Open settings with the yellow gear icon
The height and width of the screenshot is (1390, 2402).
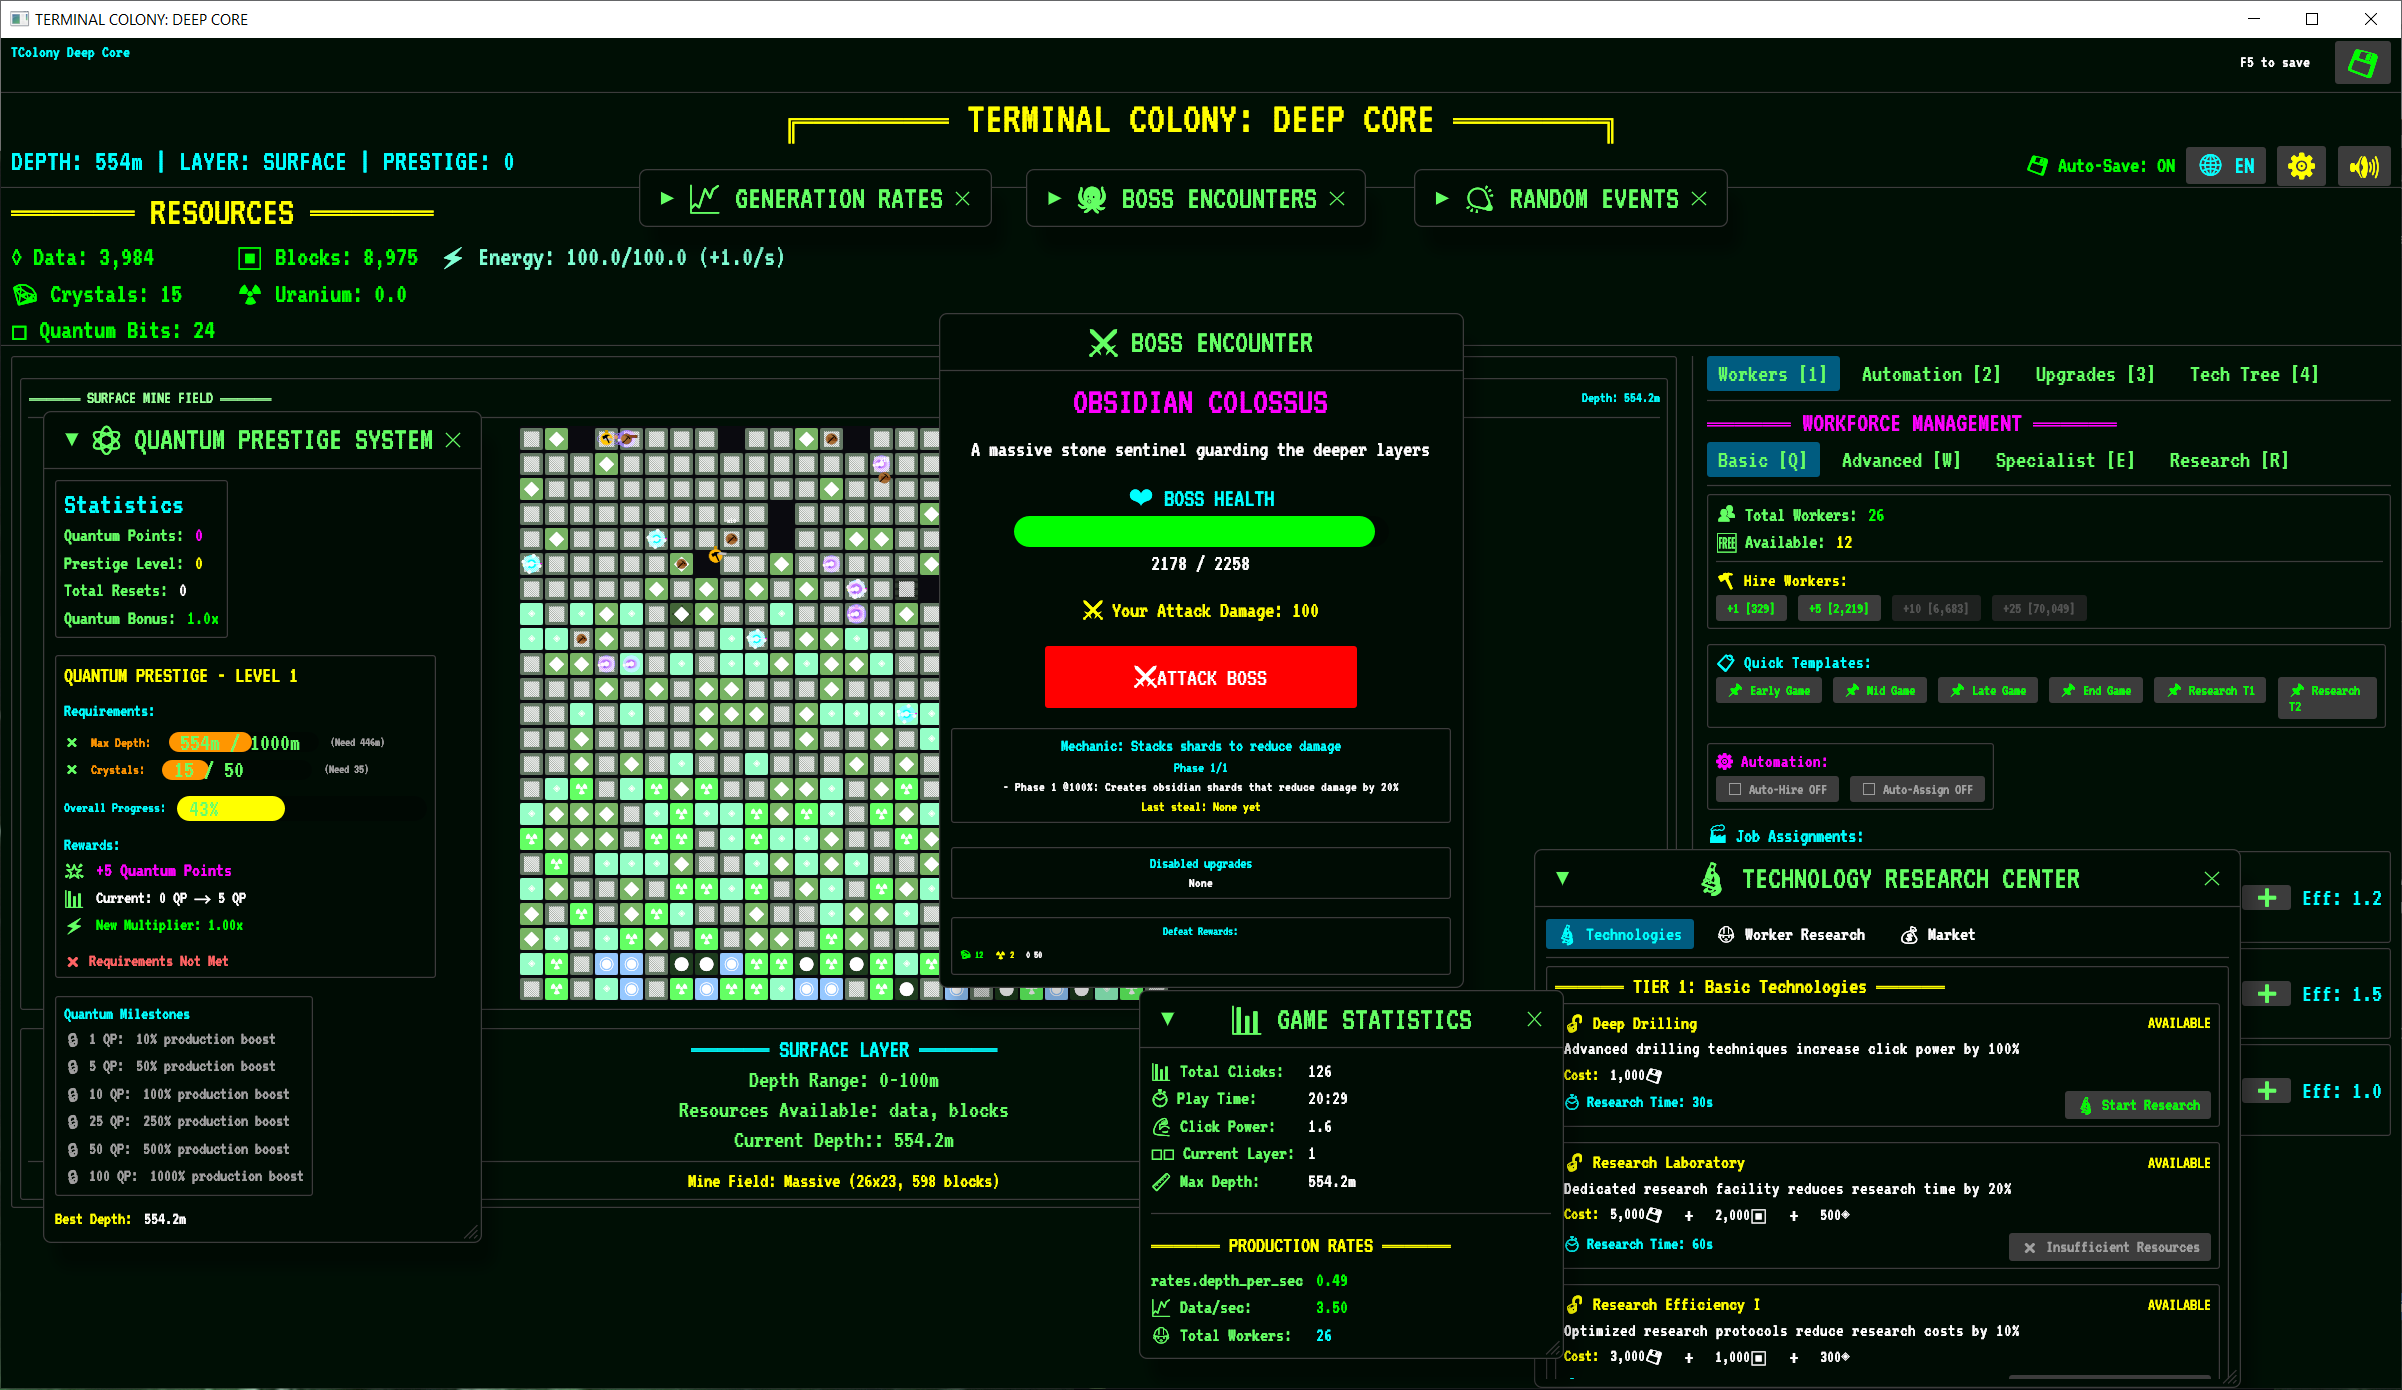[x=2301, y=166]
